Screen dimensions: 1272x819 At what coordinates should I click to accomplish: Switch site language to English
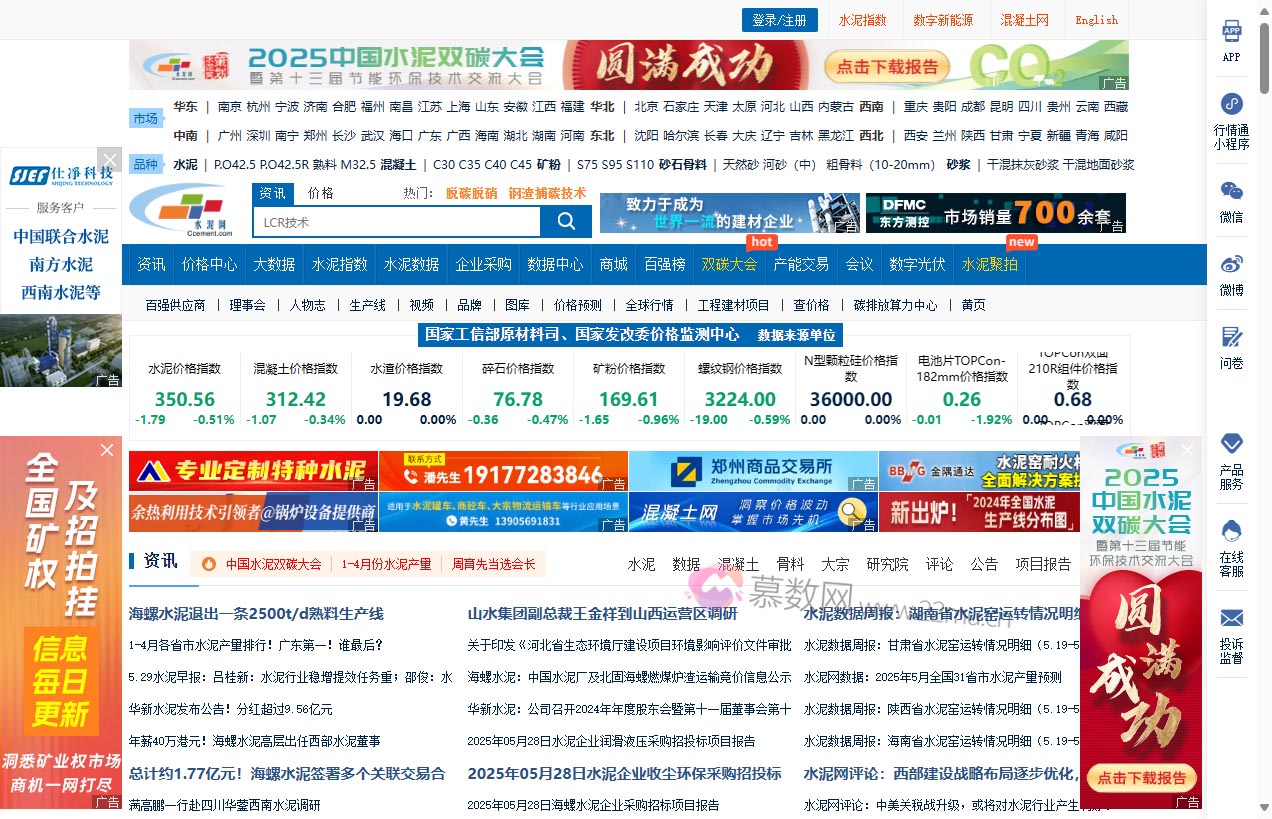click(x=1096, y=19)
